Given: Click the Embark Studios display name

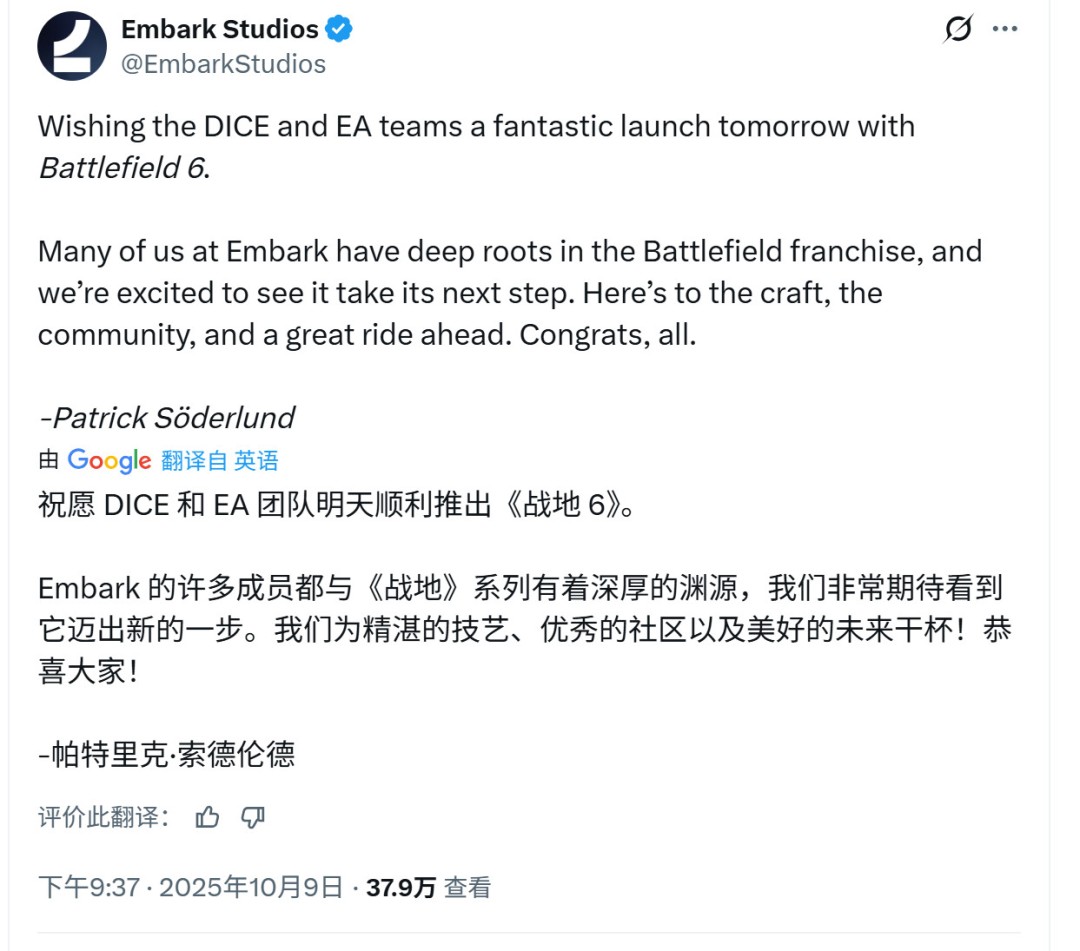Looking at the screenshot, I should pos(222,29).
